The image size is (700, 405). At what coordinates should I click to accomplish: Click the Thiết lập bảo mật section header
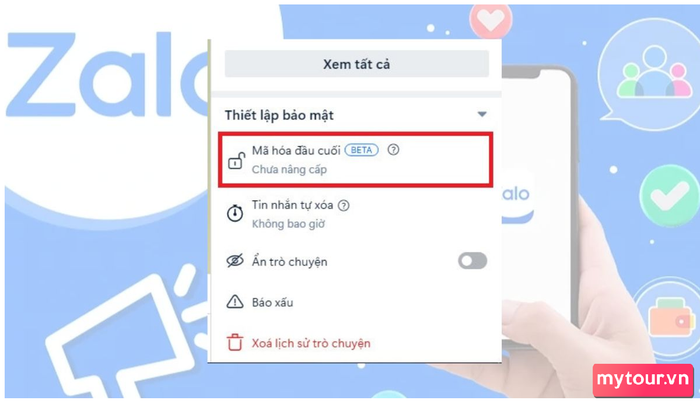(356, 115)
